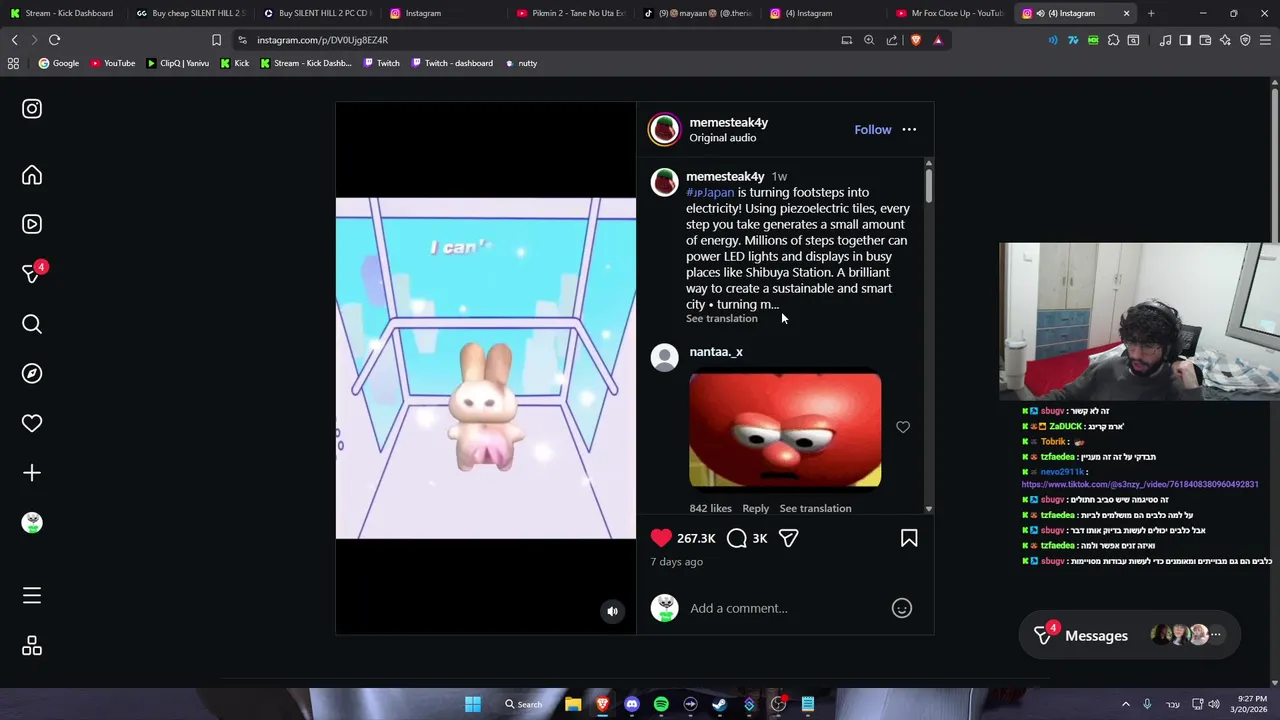1280x720 pixels.
Task: Click the instagram.com address bar
Action: pyautogui.click(x=540, y=40)
